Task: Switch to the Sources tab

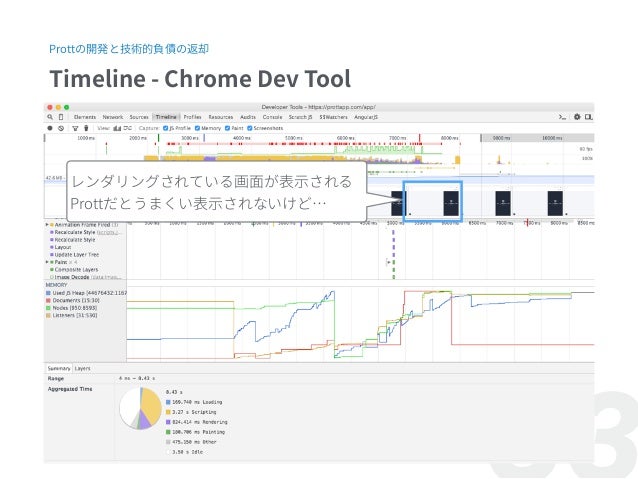Action: 139,117
